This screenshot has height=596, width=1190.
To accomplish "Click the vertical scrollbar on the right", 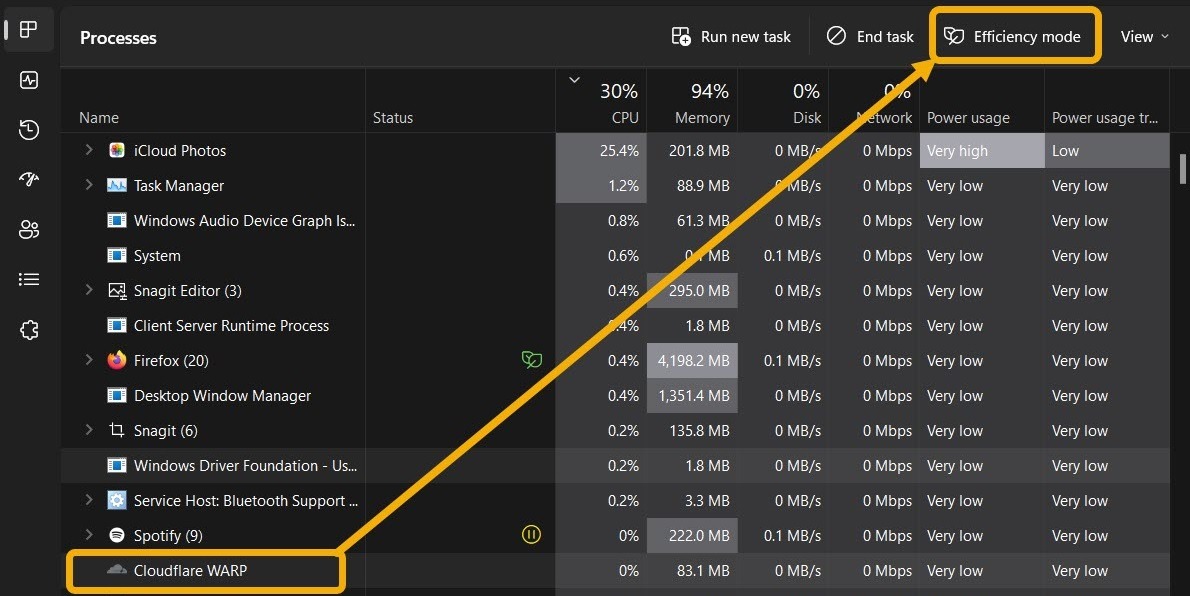I will 1183,170.
